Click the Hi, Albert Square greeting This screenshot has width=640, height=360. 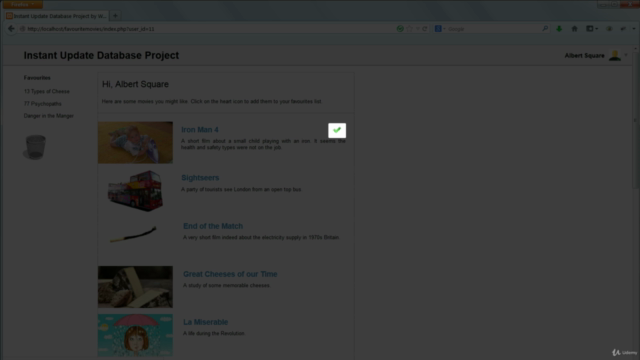point(135,84)
